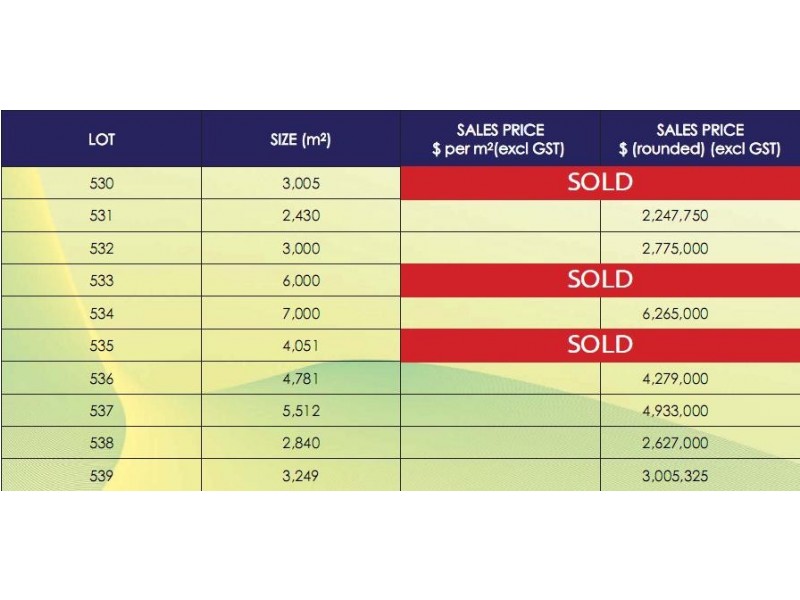Click the SOLD banner on lot 535's row
Viewport: 800px width, 600px height.
(600, 344)
